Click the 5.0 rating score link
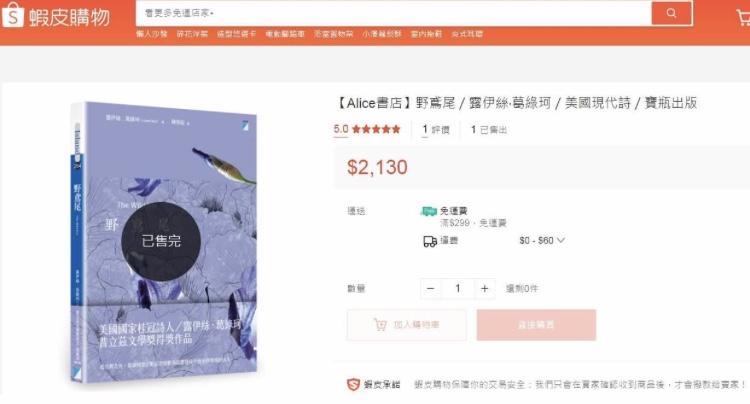750x404 pixels. tap(341, 129)
